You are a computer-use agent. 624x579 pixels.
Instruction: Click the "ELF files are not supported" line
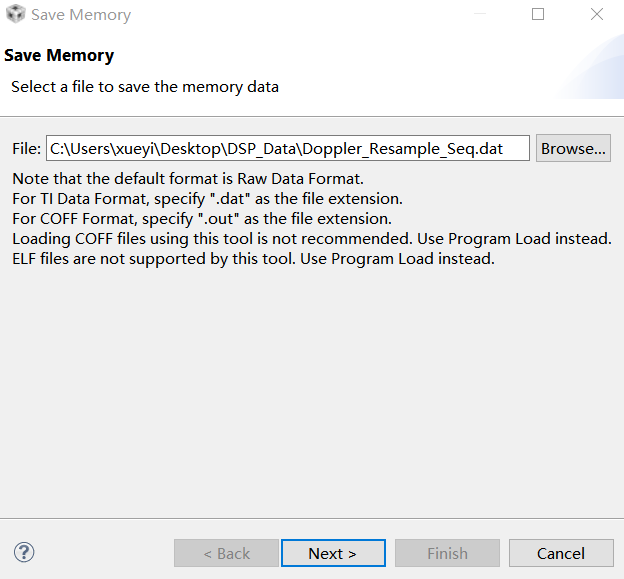pos(253,259)
